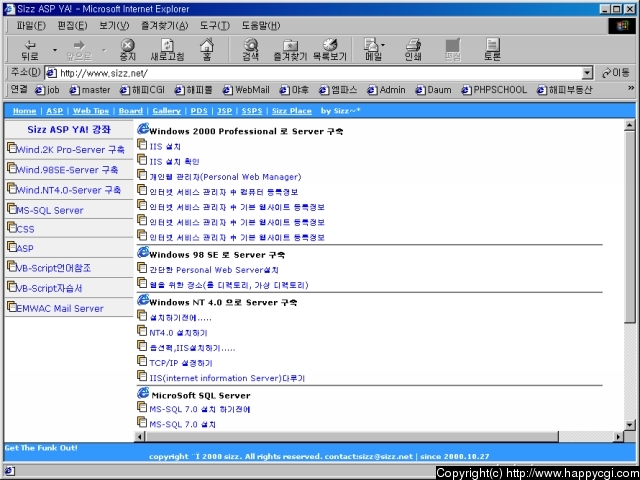Screen dimensions: 640x480
Task: Open the MS-SQL 7.0 설치 article
Action: [x=182, y=424]
